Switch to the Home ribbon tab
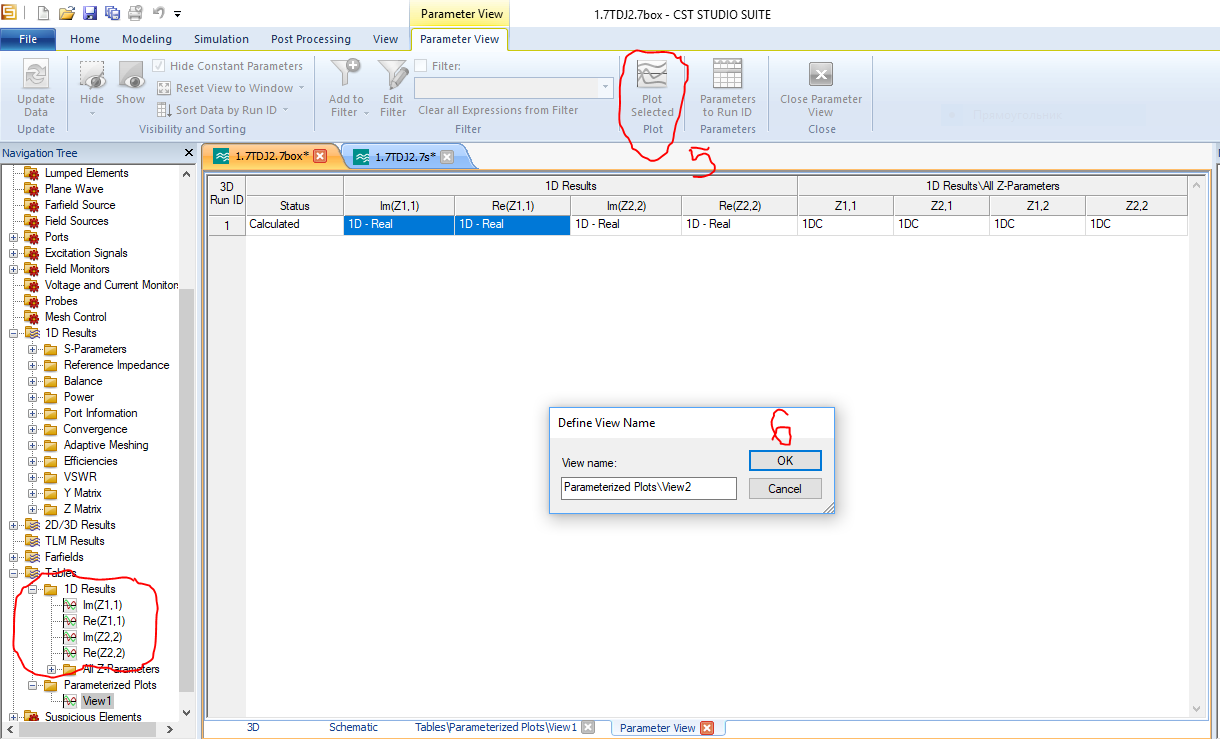Image resolution: width=1220 pixels, height=739 pixels. pyautogui.click(x=85, y=39)
